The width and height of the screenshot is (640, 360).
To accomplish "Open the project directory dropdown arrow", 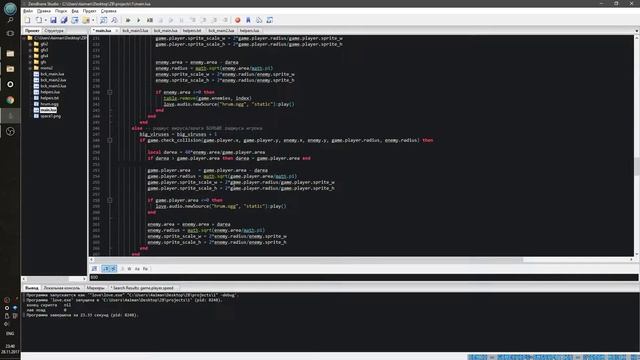I will 93,20.
